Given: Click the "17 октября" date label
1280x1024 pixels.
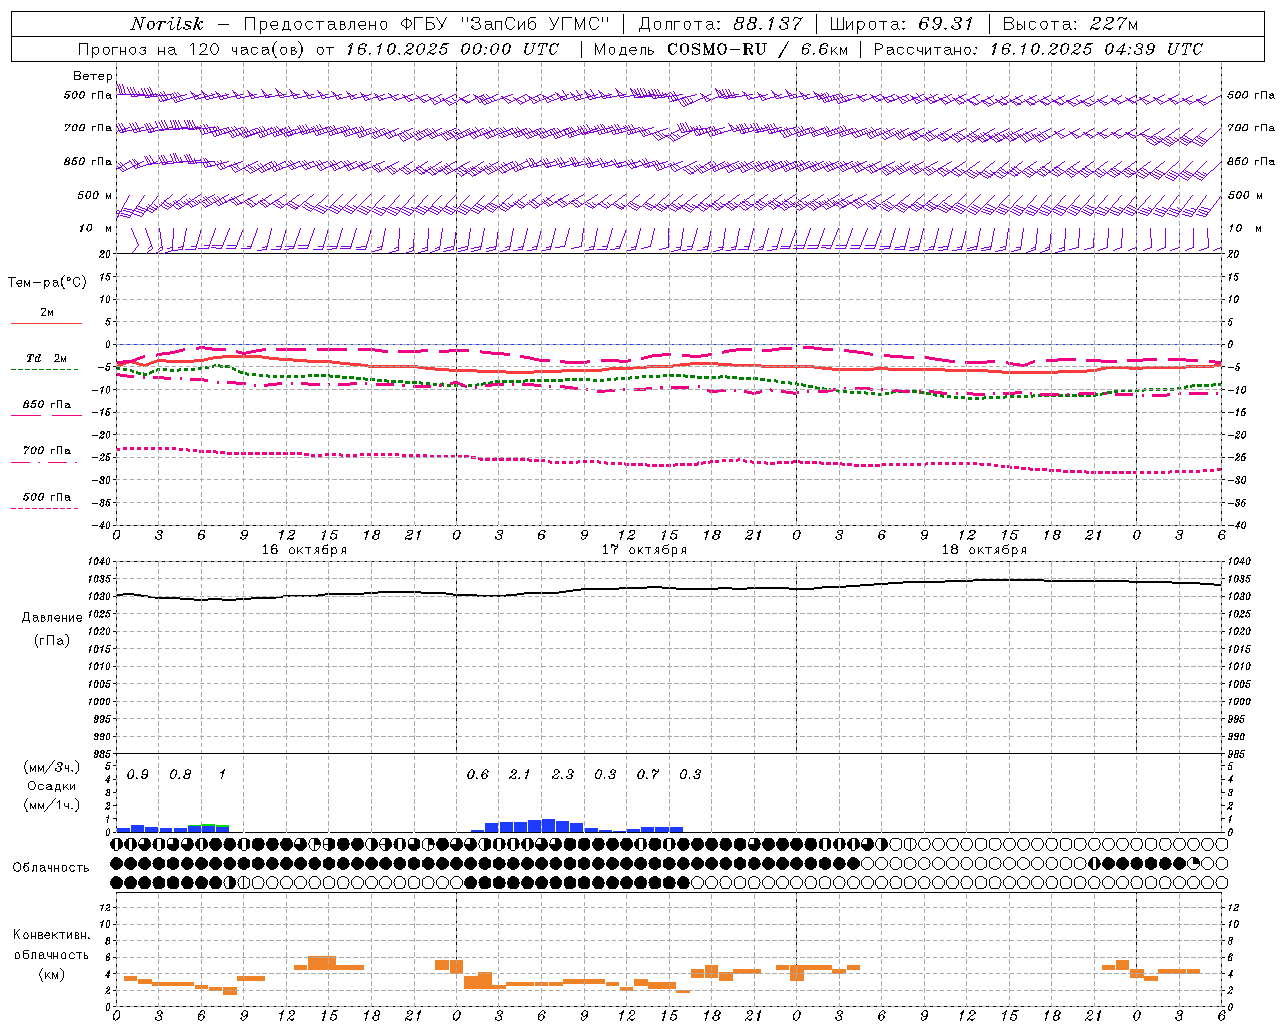Looking at the screenshot, I should pos(644,550).
